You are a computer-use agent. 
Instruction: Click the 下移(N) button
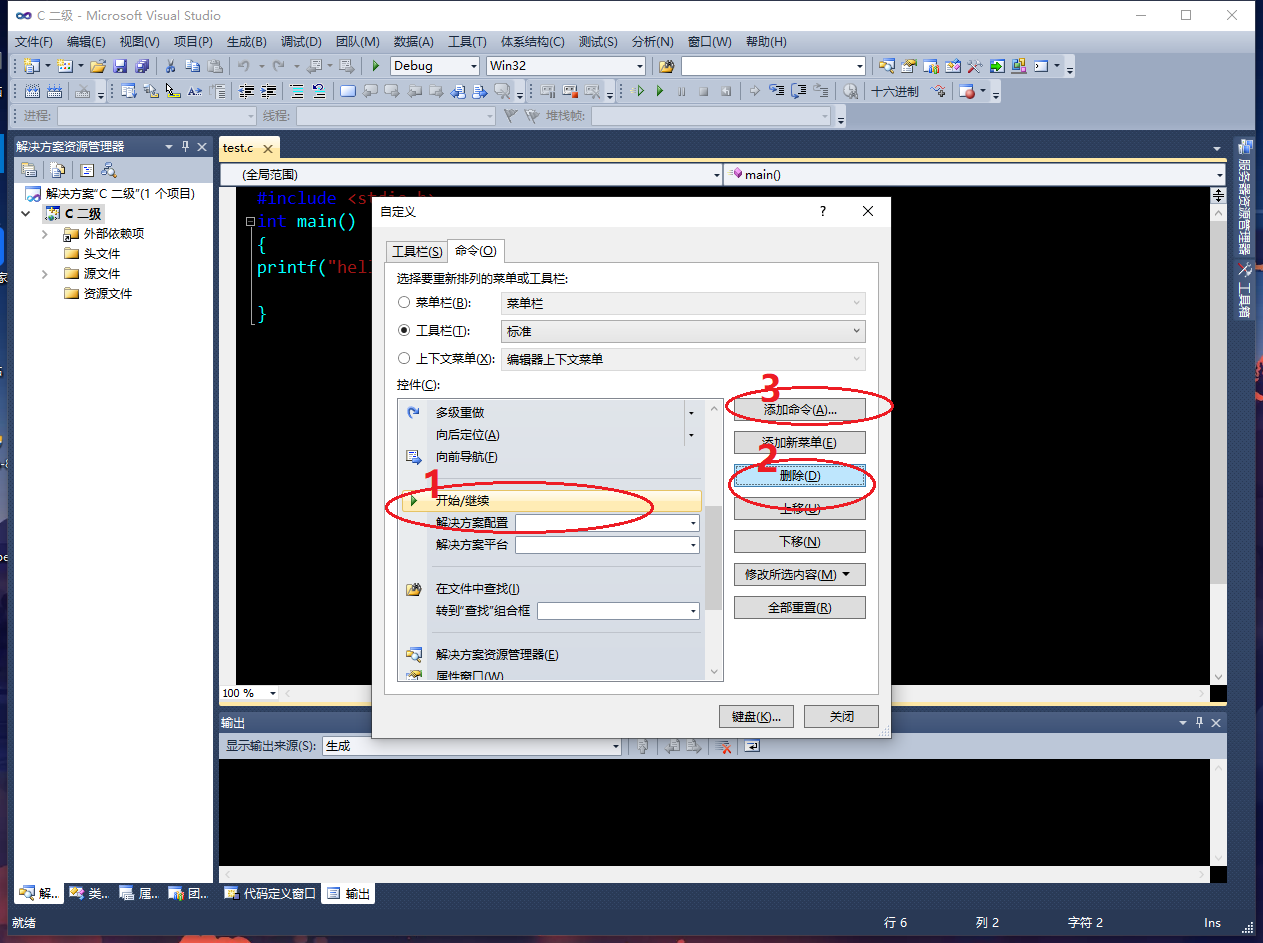point(799,542)
